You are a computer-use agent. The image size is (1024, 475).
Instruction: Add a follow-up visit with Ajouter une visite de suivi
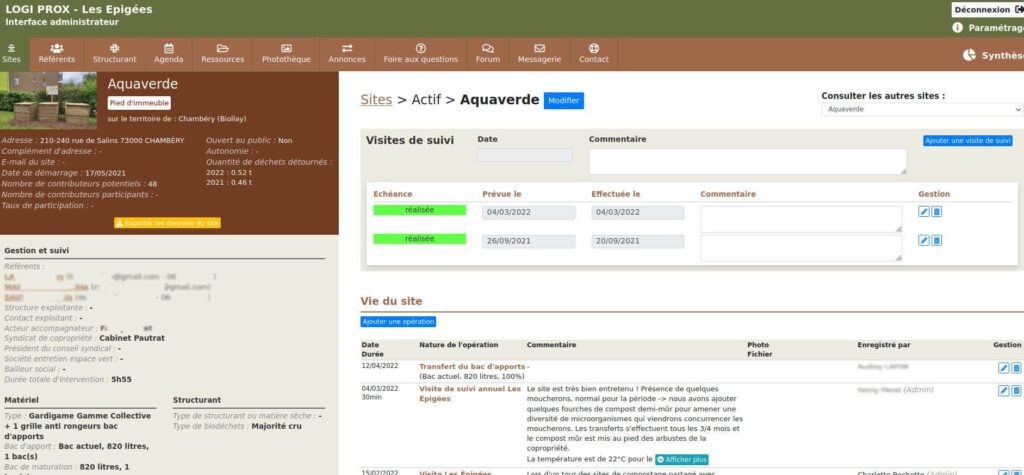click(x=967, y=141)
